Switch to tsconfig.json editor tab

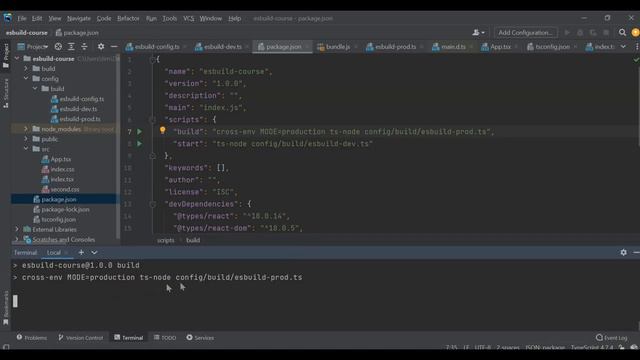[552, 47]
